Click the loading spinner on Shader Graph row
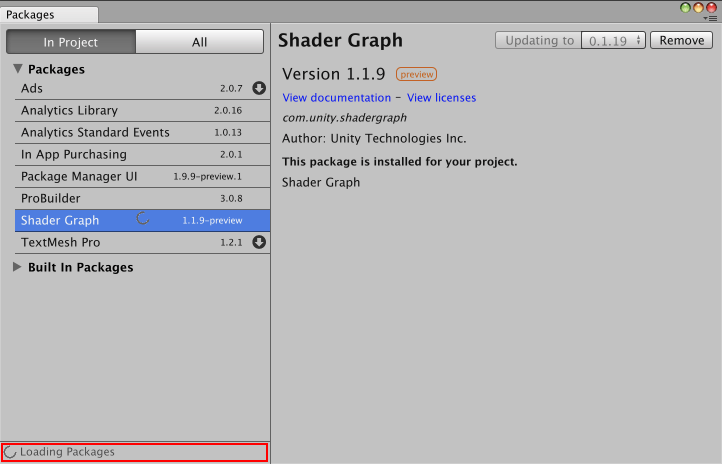Screen dimensions: 722x464 [143, 219]
